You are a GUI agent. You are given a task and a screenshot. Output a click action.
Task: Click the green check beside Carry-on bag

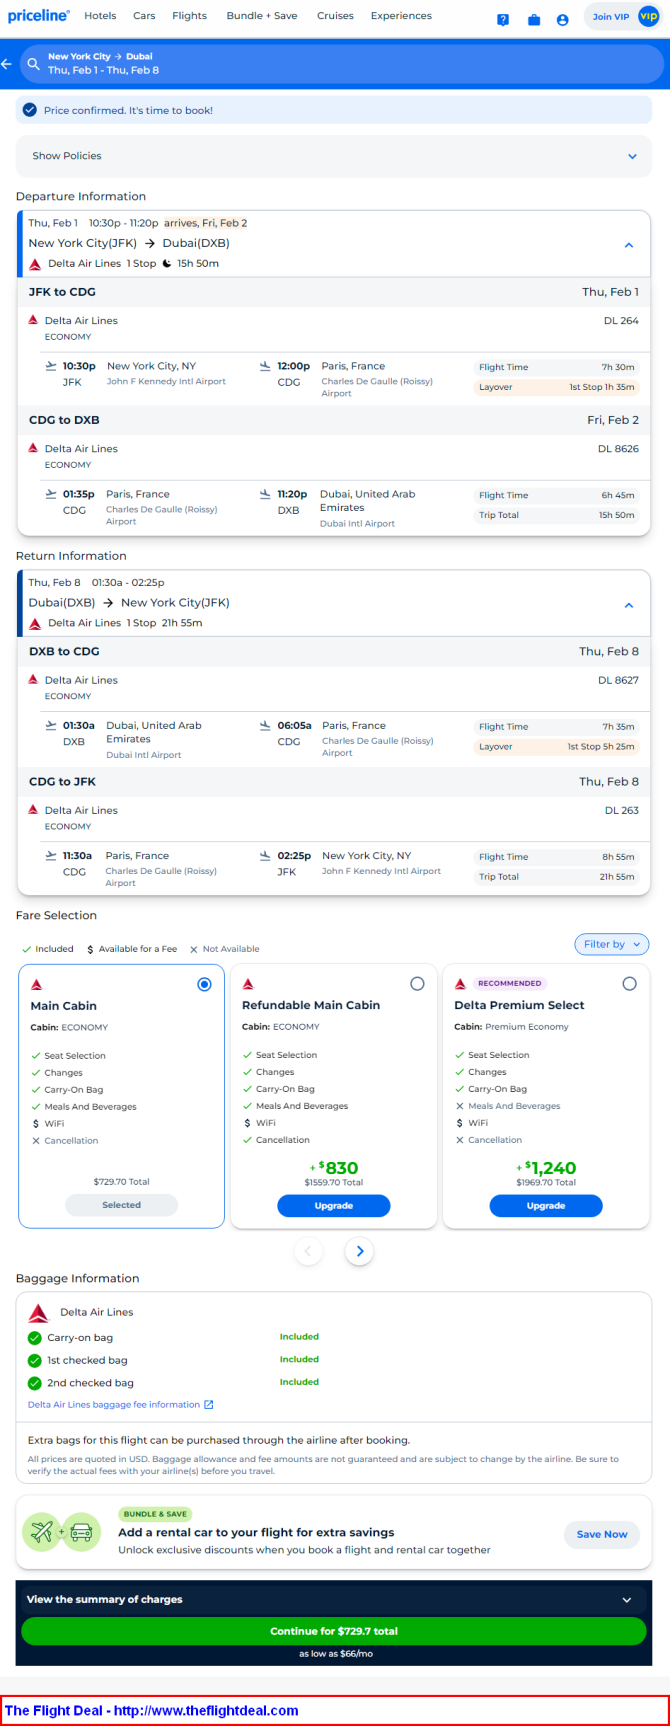35,1338
